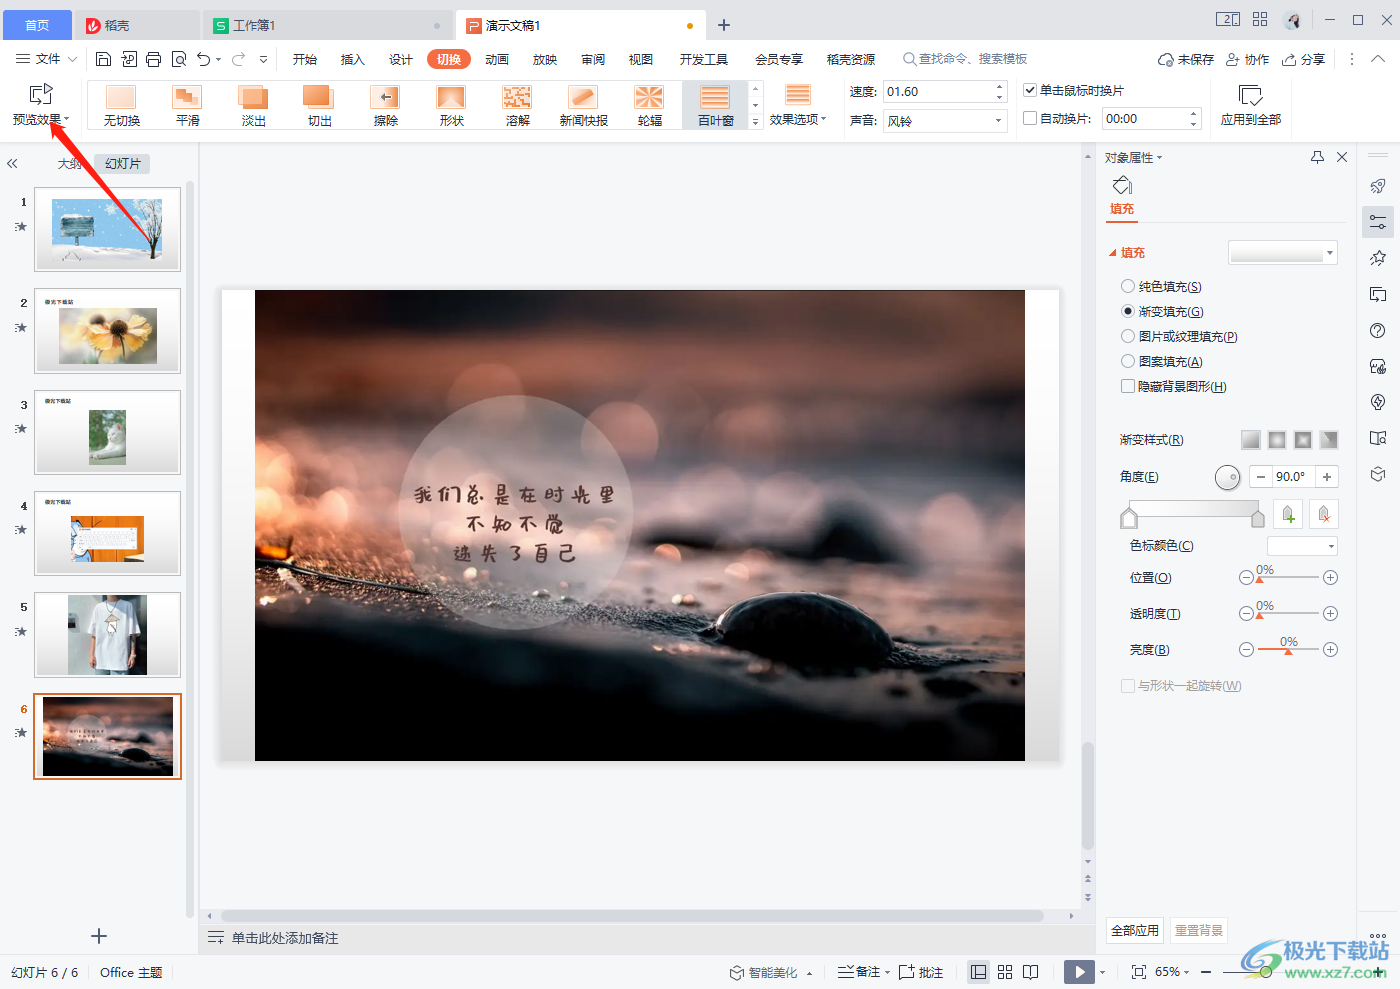Click the save icon in quick toolbar
Image resolution: width=1400 pixels, height=989 pixels.
pyautogui.click(x=103, y=59)
